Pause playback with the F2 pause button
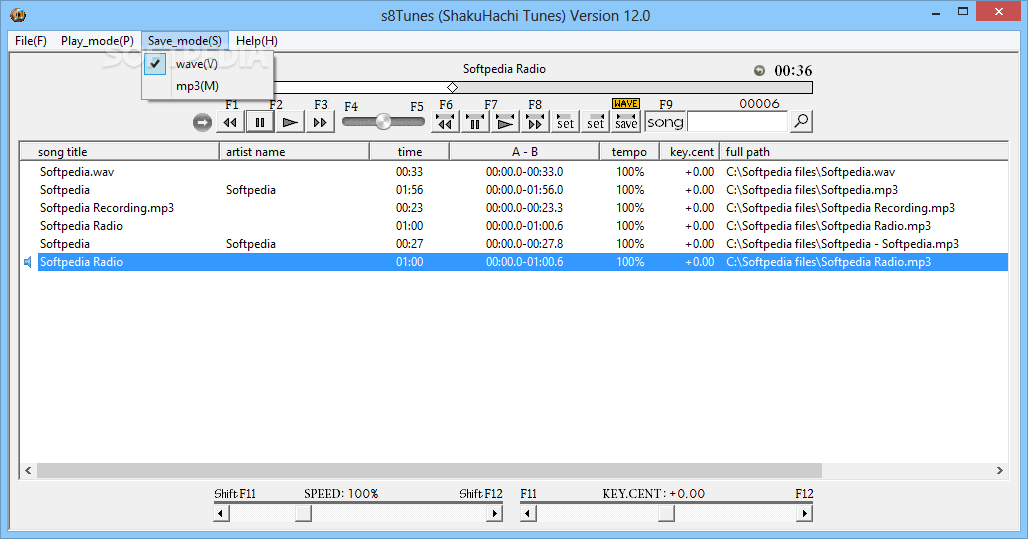The height and width of the screenshot is (539, 1028). (x=260, y=122)
